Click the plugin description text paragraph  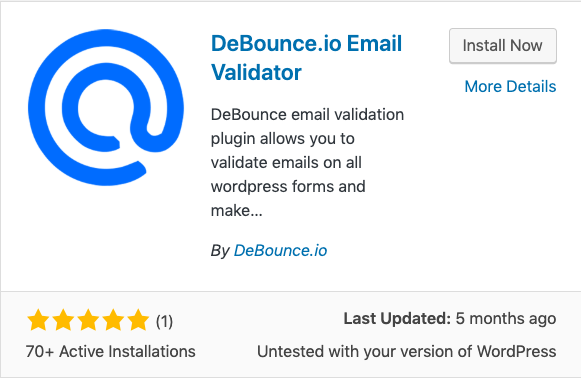pyautogui.click(x=307, y=162)
